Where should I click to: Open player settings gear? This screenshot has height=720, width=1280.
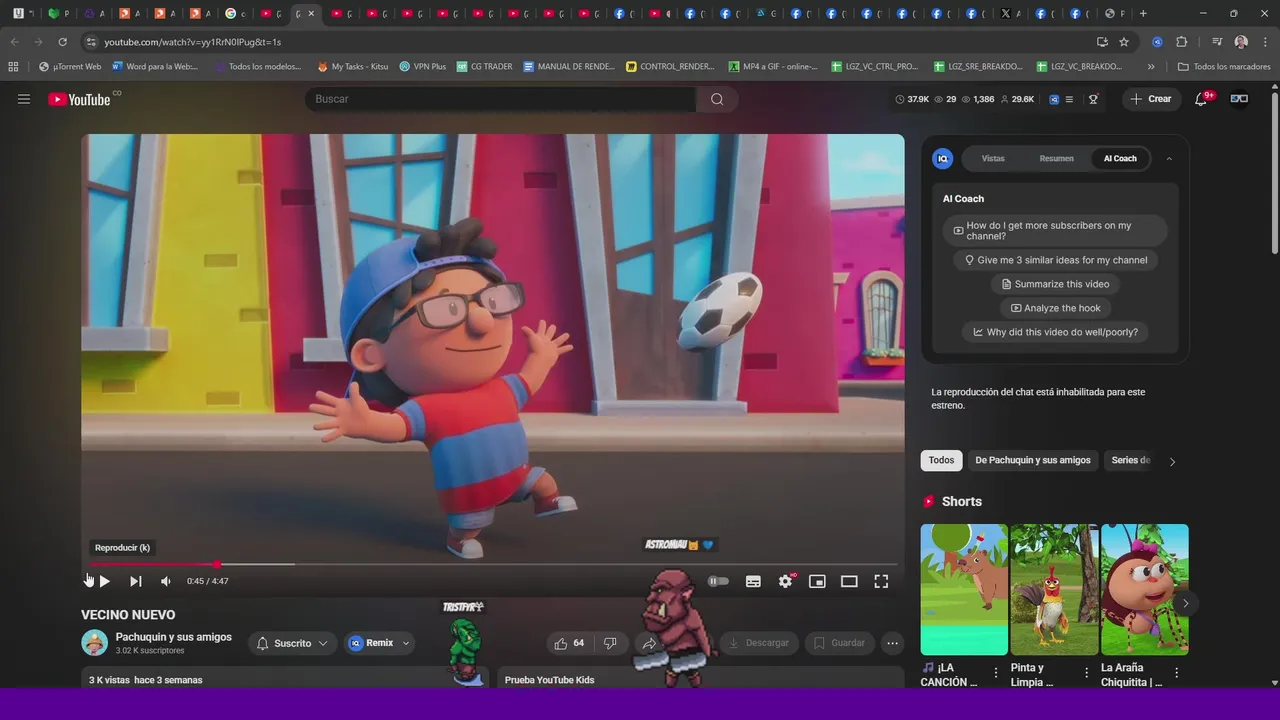(786, 581)
